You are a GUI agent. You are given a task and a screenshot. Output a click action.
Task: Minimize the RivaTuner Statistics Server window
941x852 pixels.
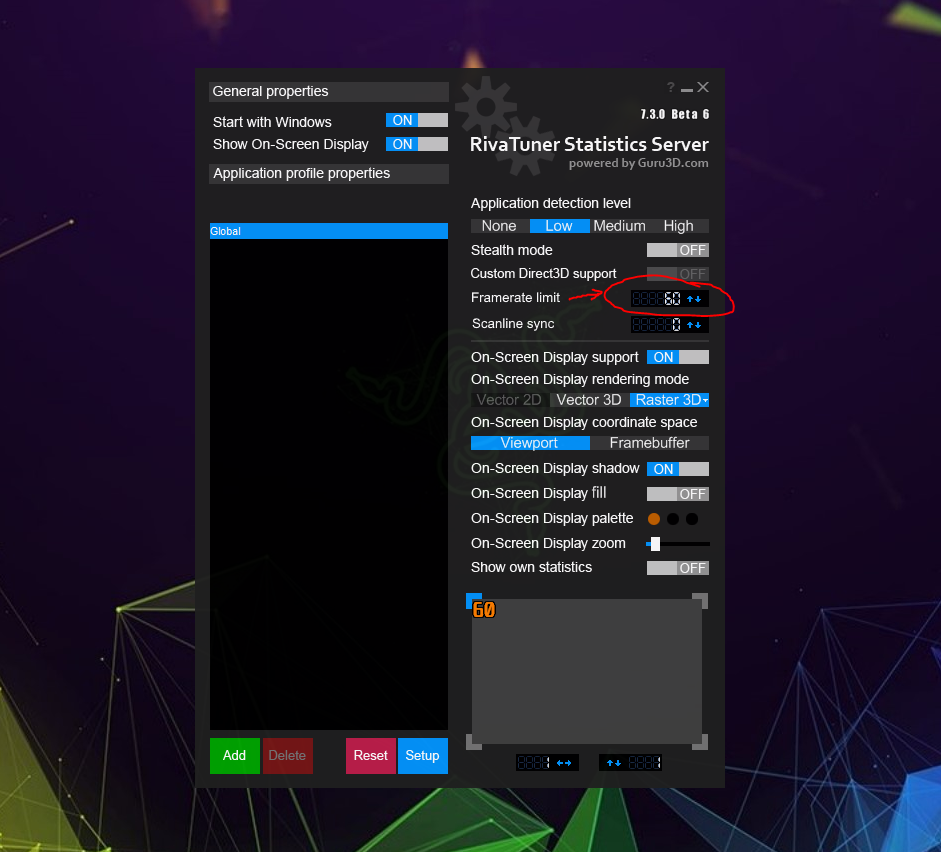(x=687, y=89)
